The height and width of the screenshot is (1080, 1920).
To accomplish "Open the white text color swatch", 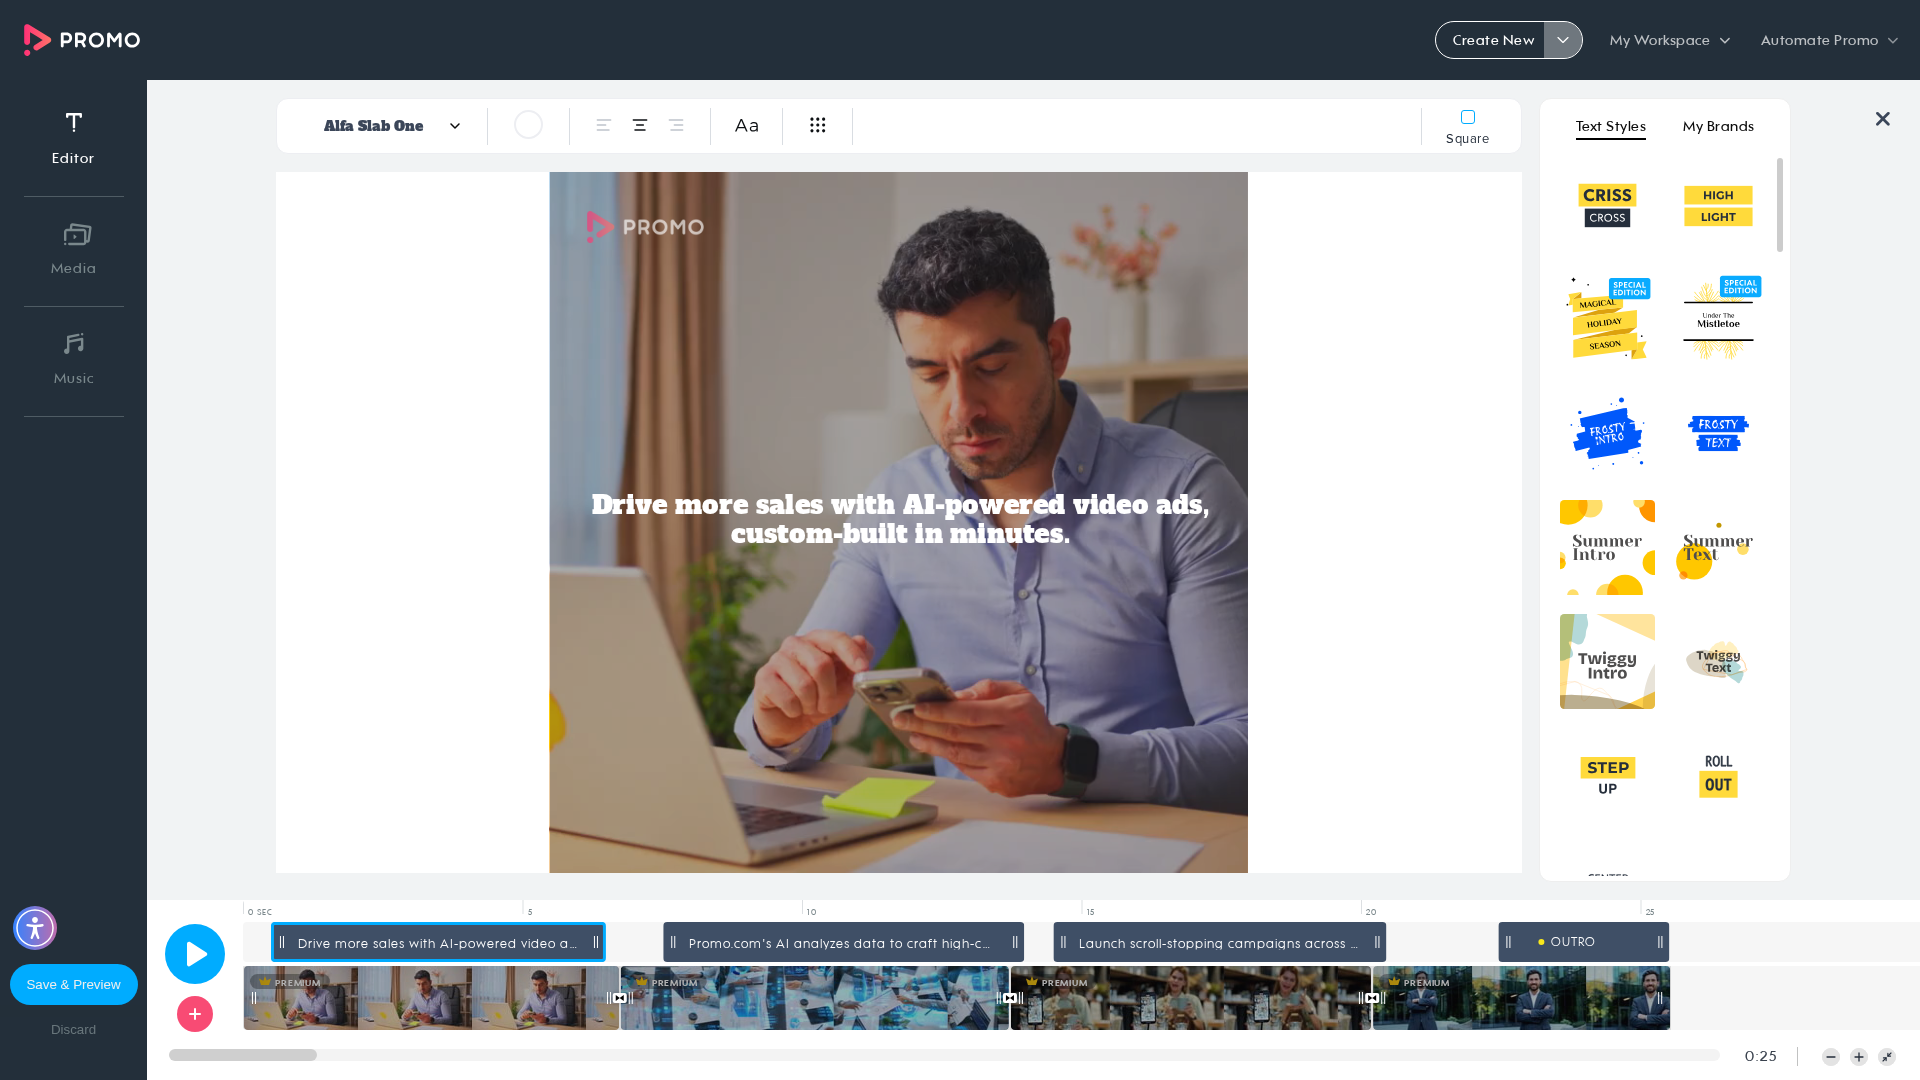I will (x=529, y=125).
